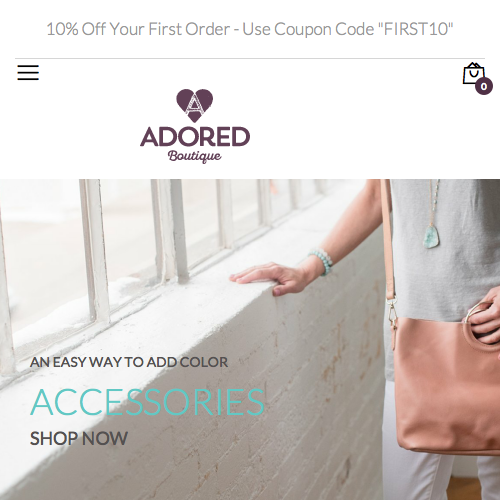Select the 10% Off promo announcement text

point(250,29)
